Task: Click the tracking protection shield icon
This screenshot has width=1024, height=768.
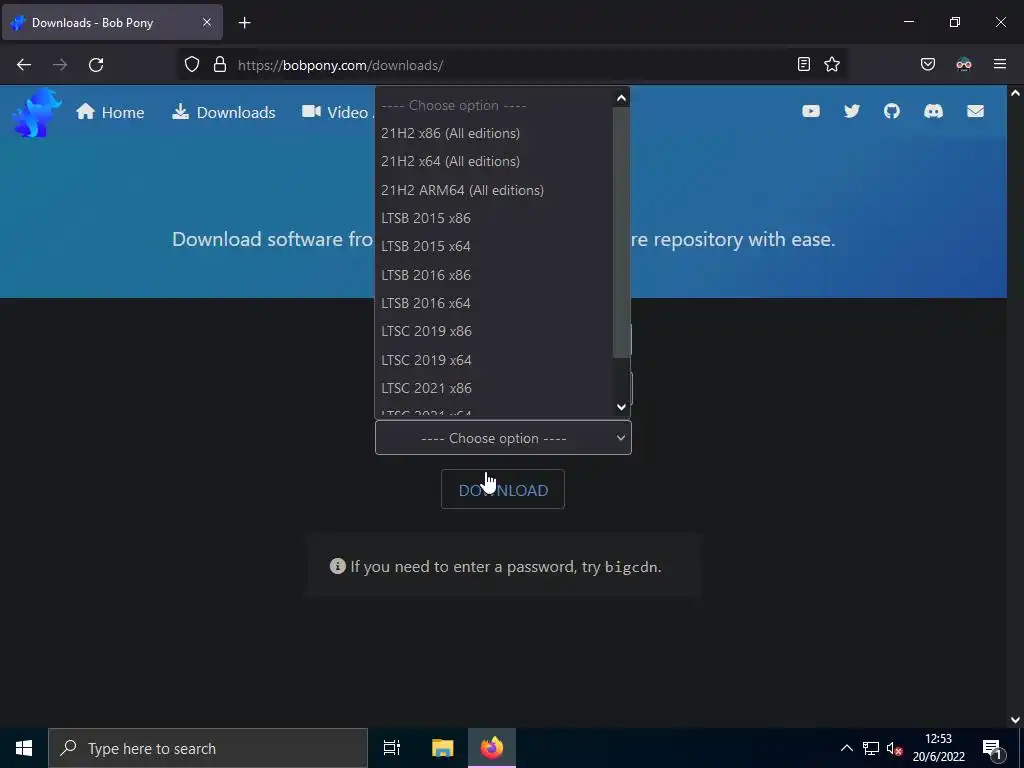Action: pos(191,64)
